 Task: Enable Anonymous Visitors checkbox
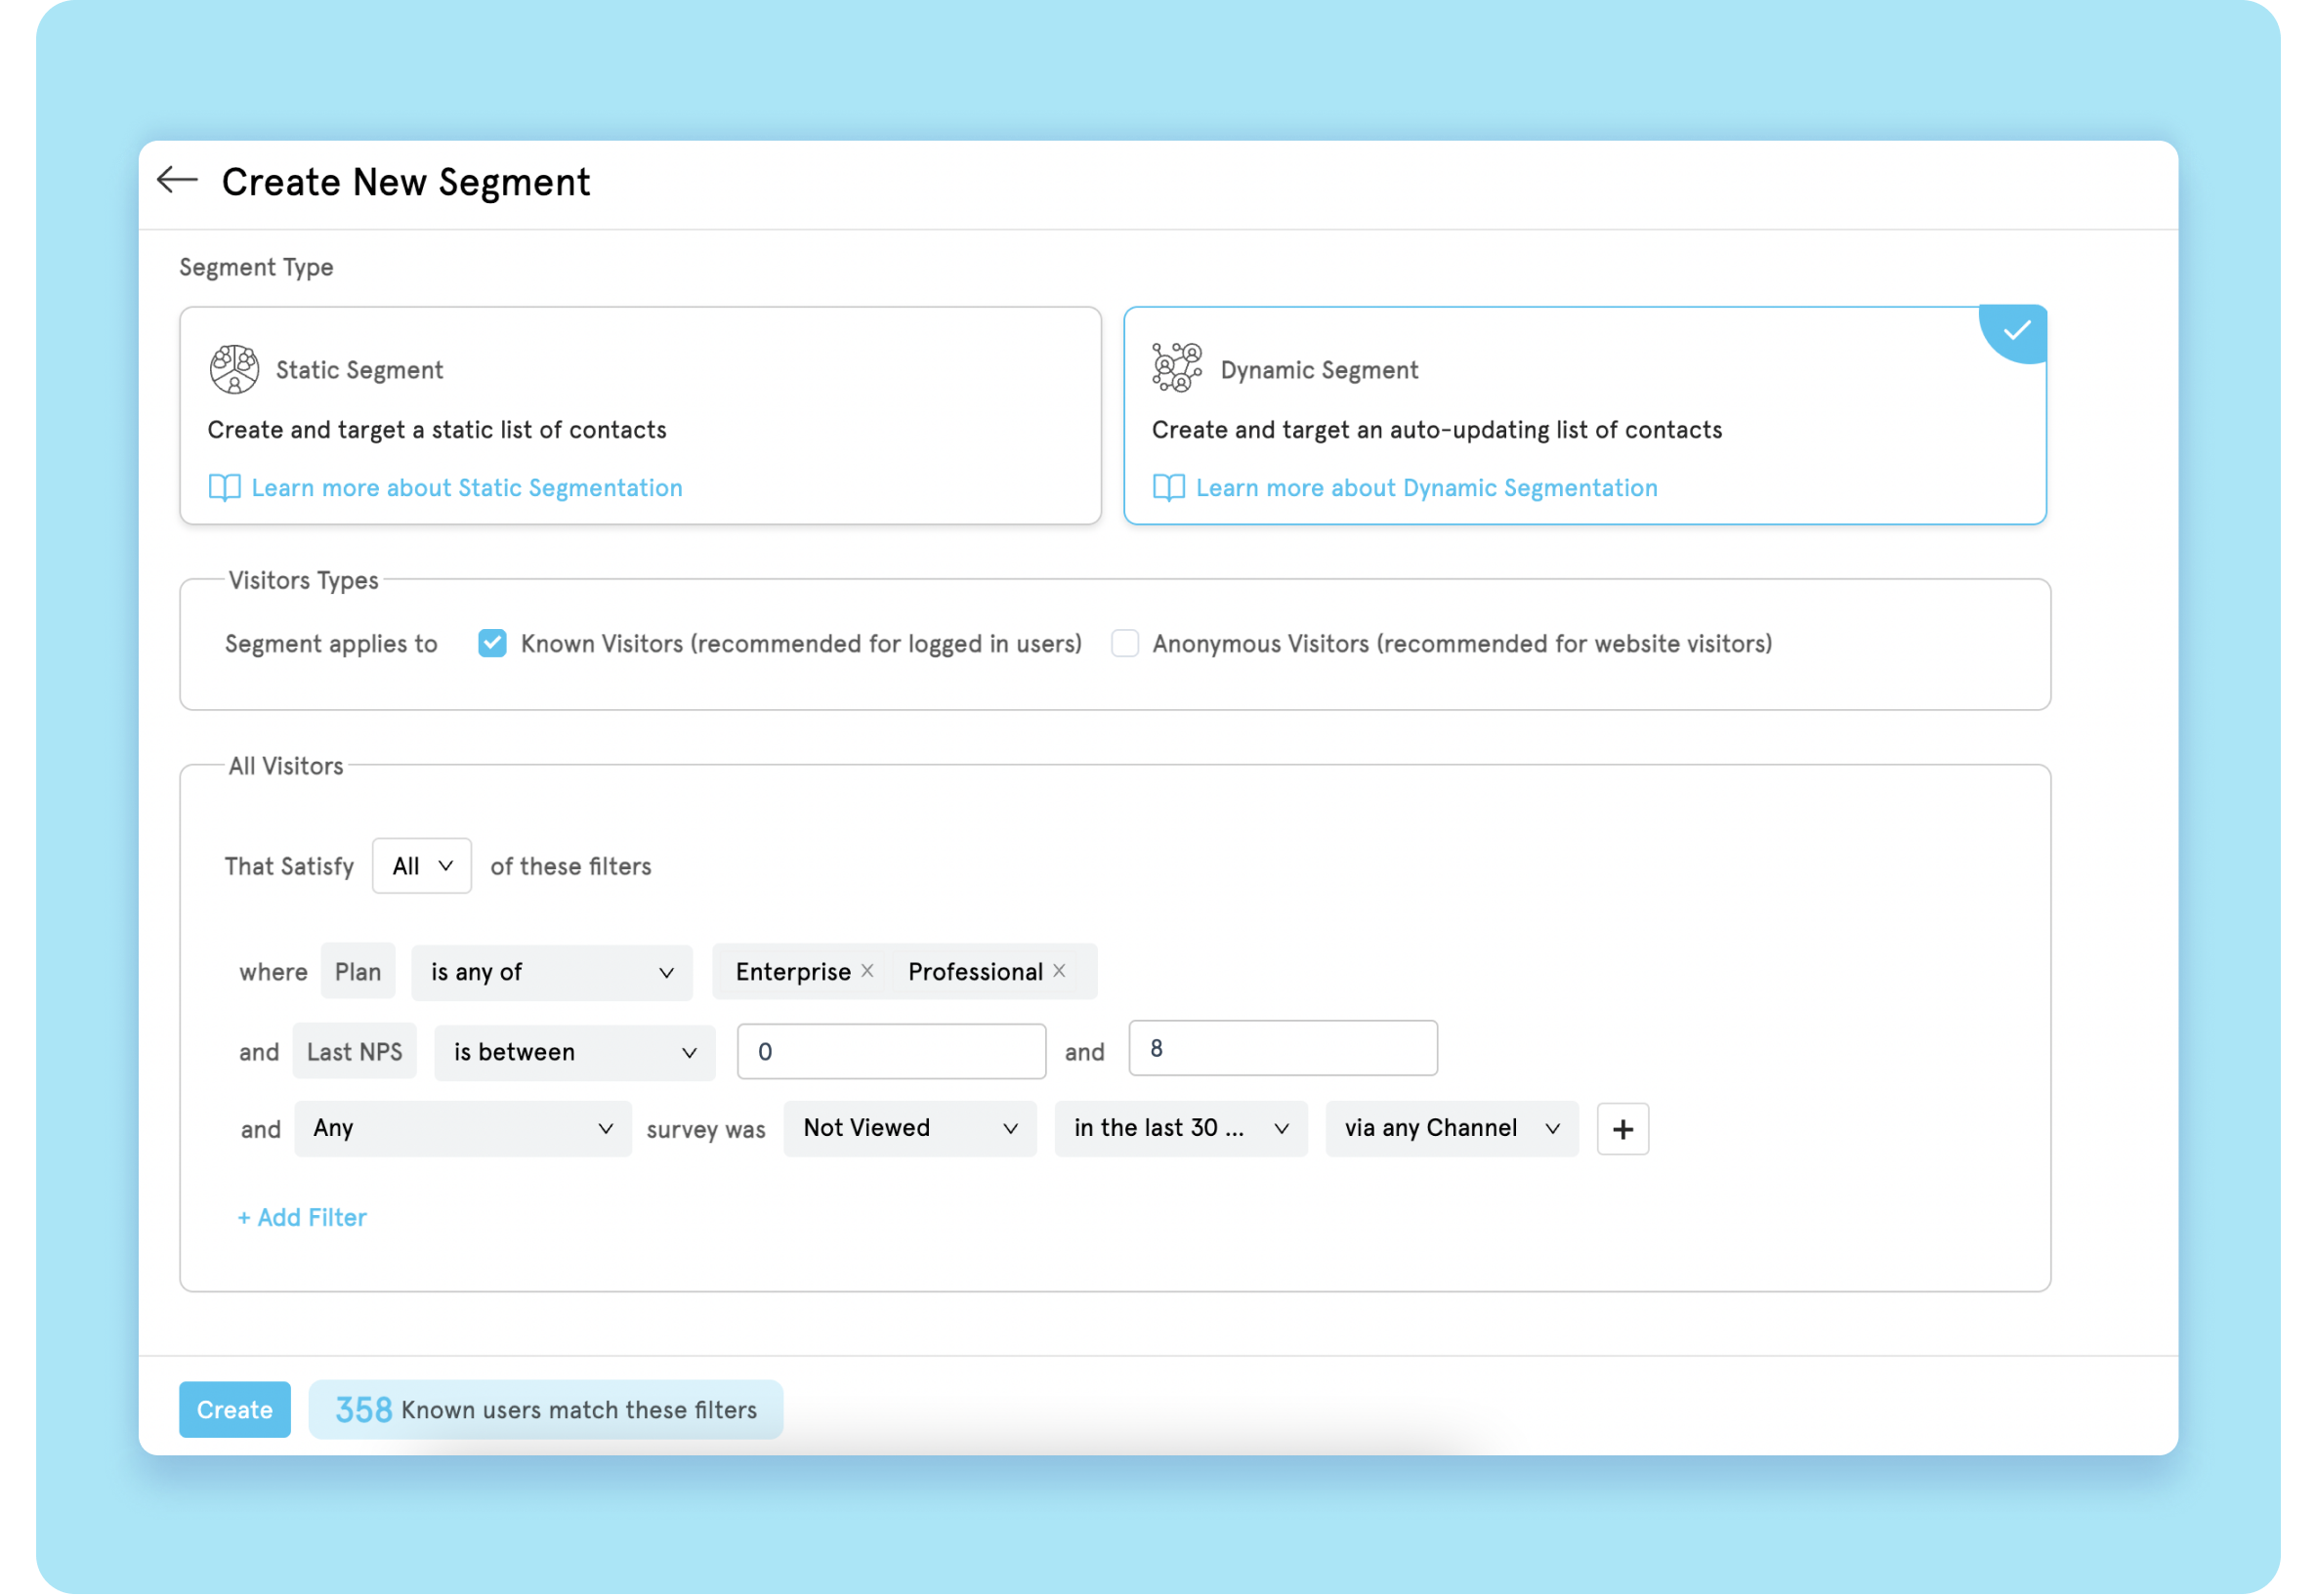[1125, 643]
